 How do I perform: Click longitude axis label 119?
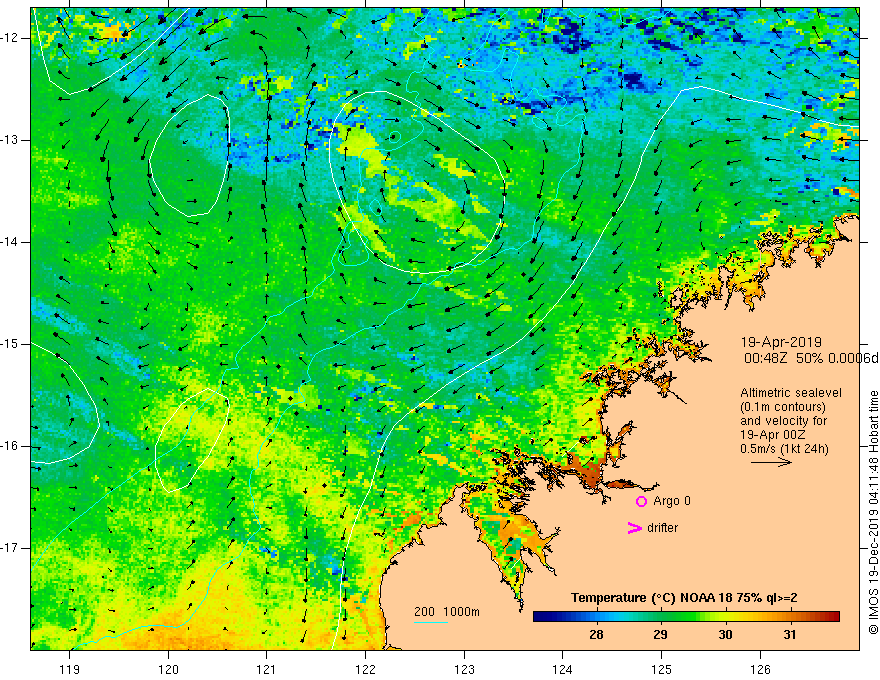point(70,669)
